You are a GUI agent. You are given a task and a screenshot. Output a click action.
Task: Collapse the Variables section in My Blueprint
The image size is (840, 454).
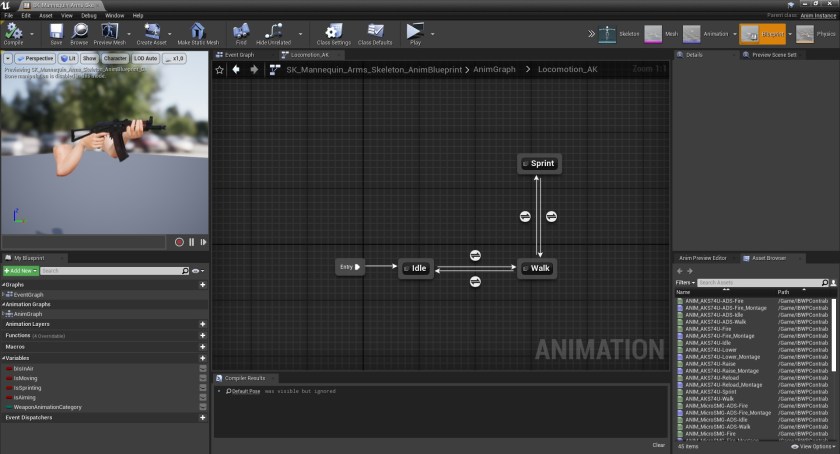5,358
